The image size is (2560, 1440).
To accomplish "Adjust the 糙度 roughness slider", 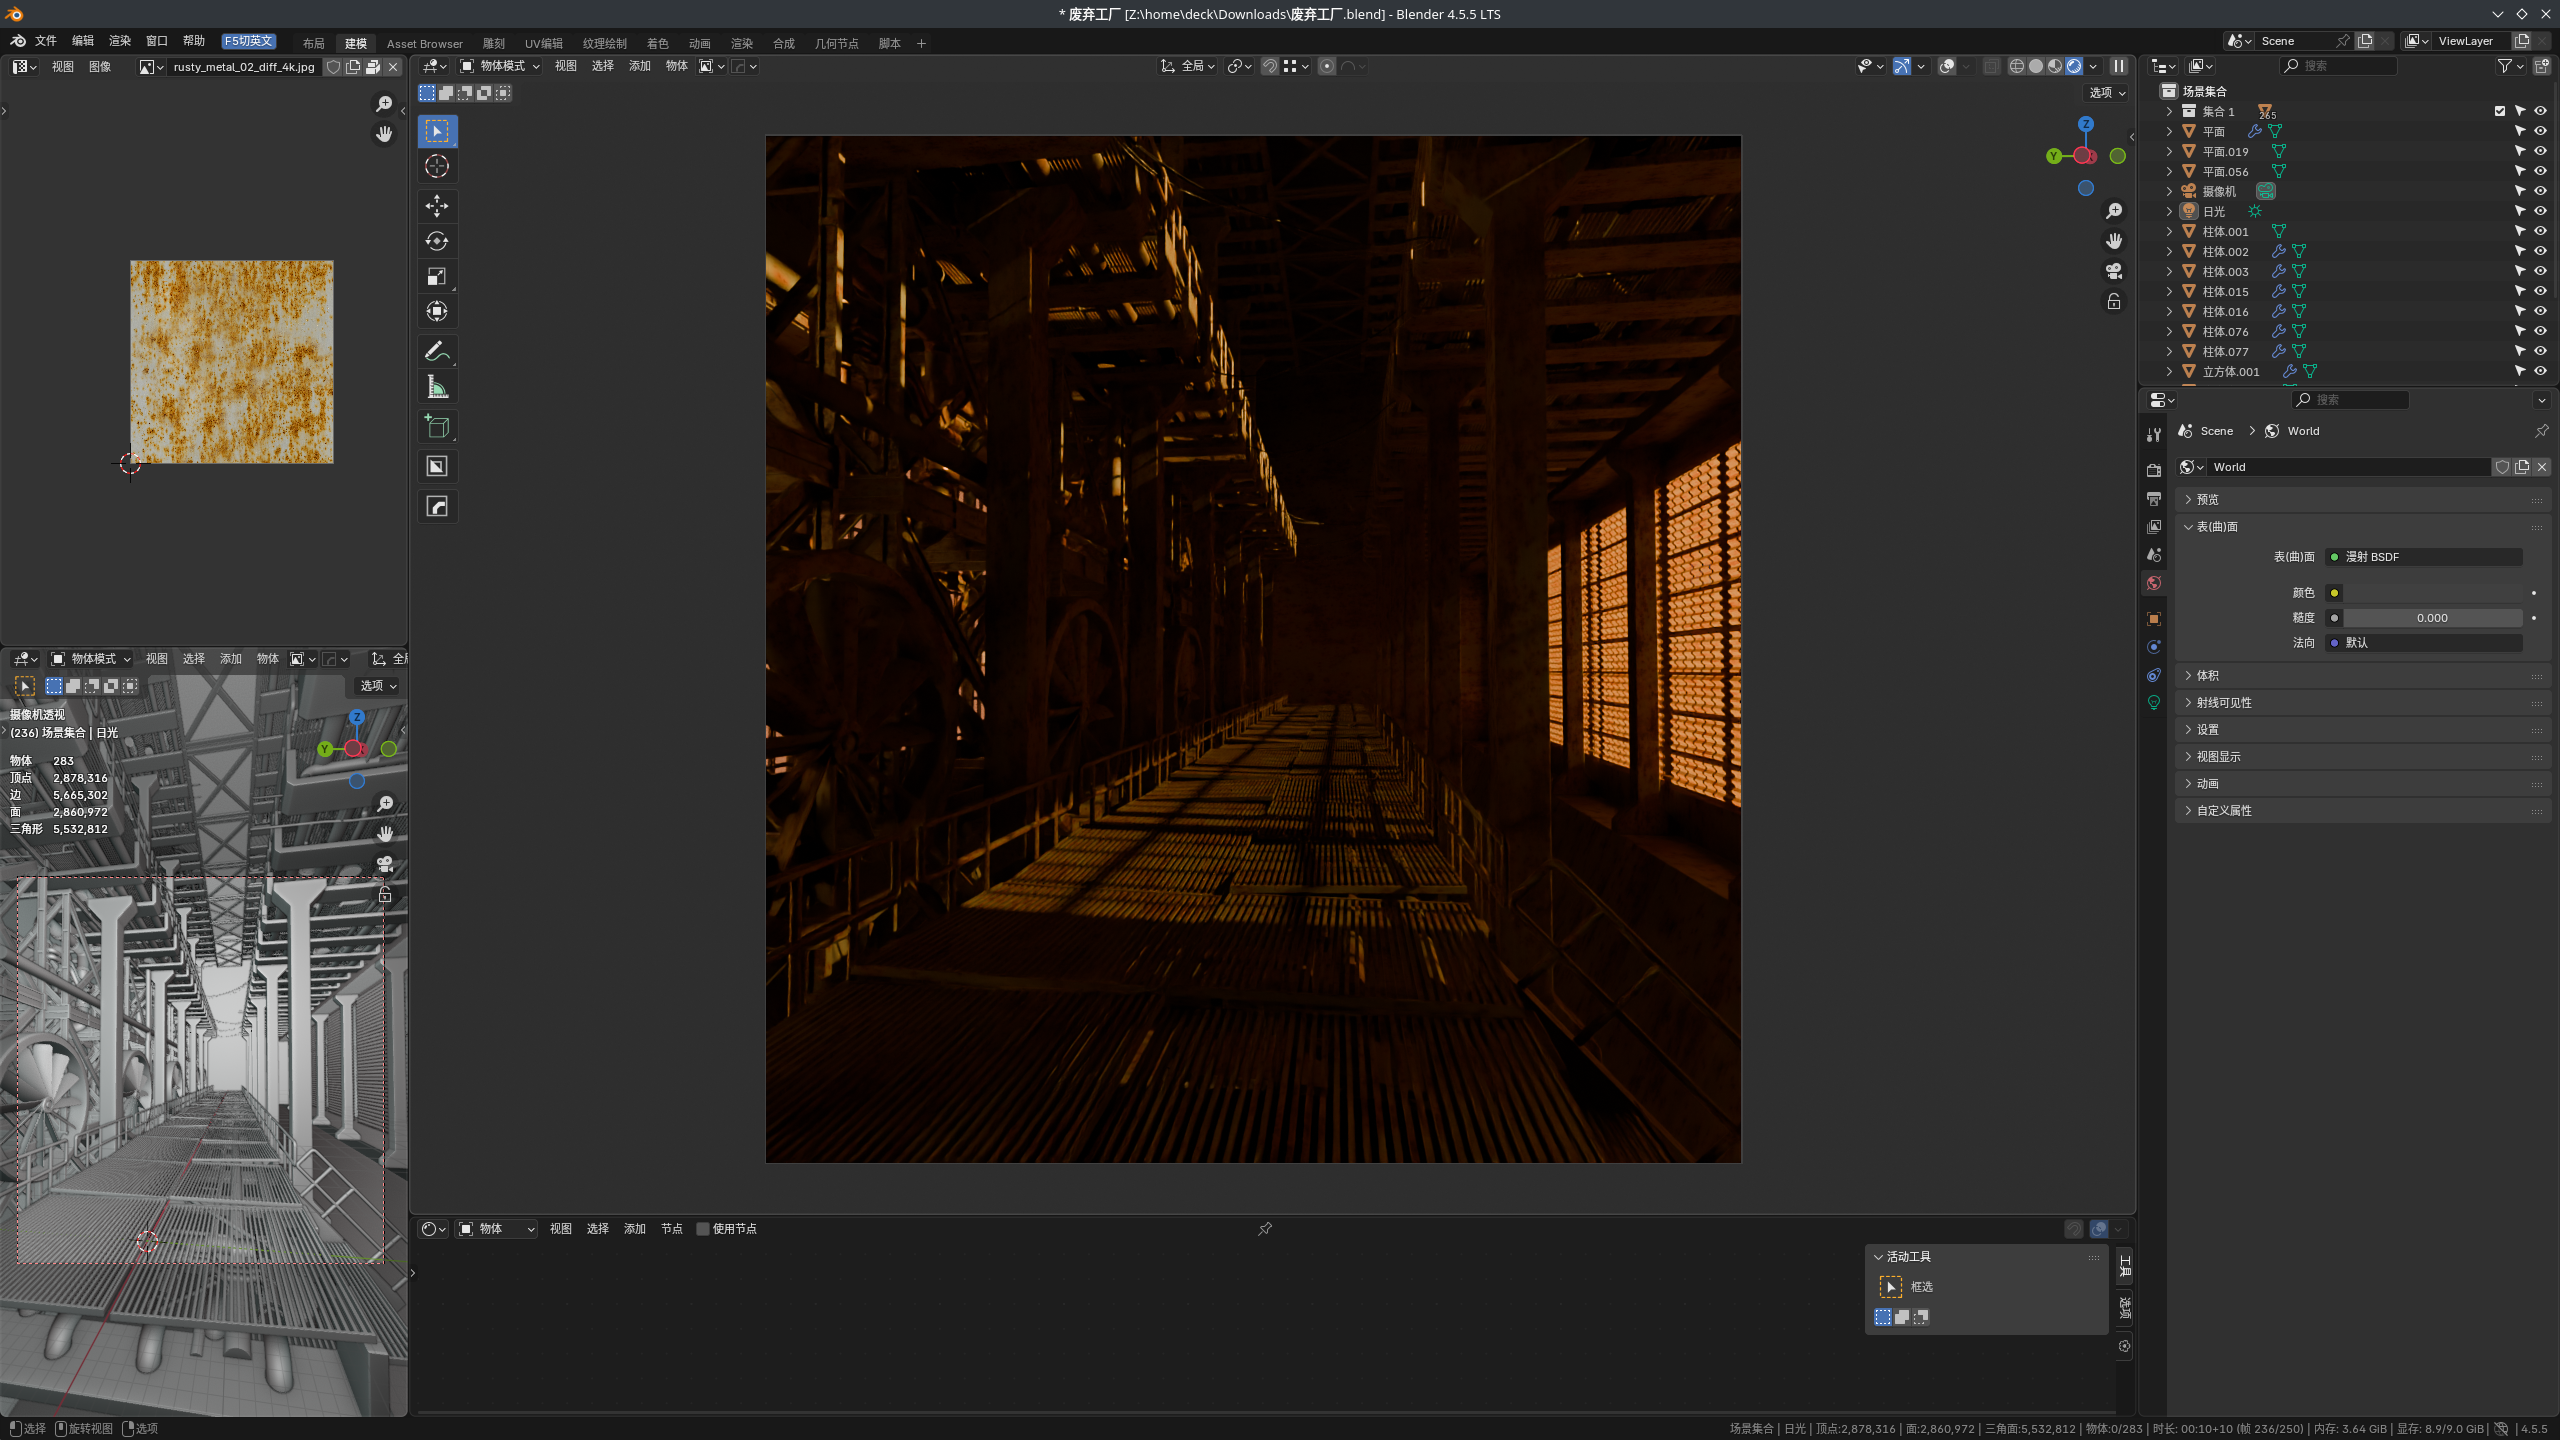I will (x=2432, y=618).
